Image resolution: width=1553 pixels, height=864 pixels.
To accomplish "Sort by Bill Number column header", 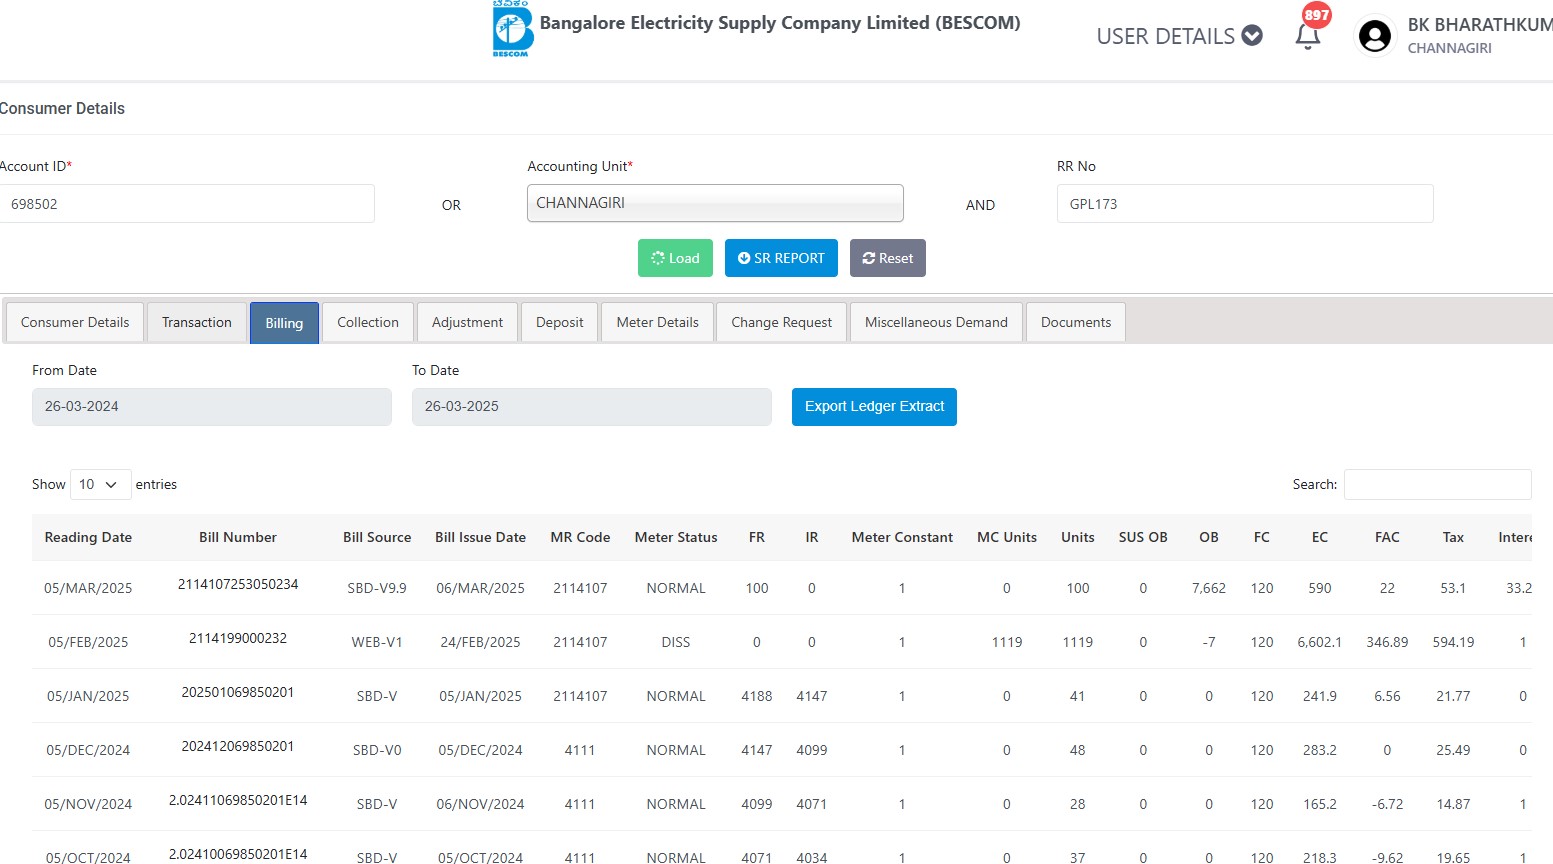I will tap(238, 537).
